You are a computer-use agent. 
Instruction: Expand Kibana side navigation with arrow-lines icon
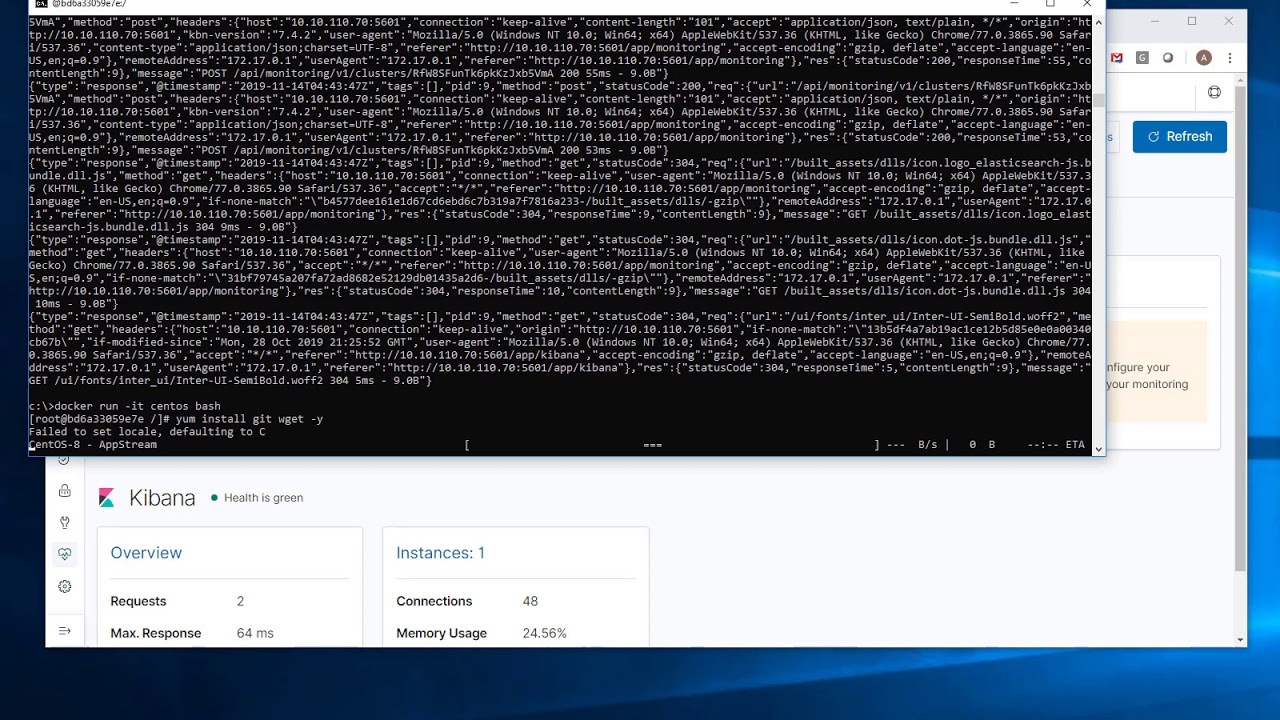click(65, 631)
